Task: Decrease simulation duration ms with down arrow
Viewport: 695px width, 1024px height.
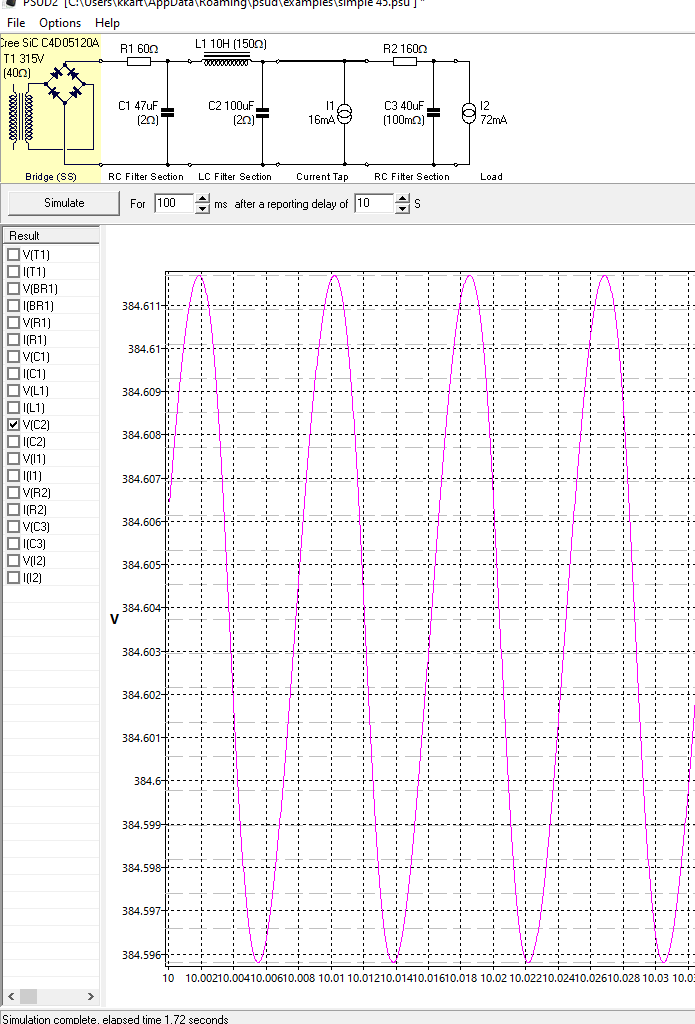Action: (202, 208)
